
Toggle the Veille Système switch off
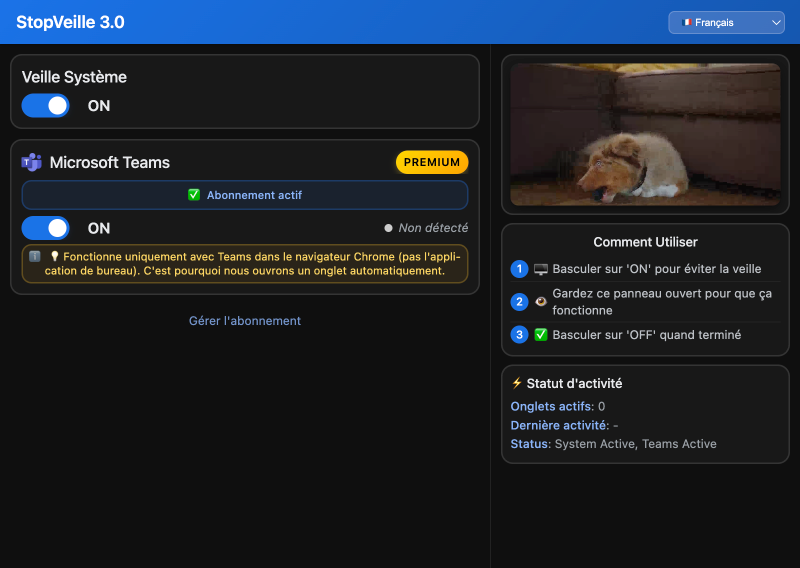[x=46, y=105]
